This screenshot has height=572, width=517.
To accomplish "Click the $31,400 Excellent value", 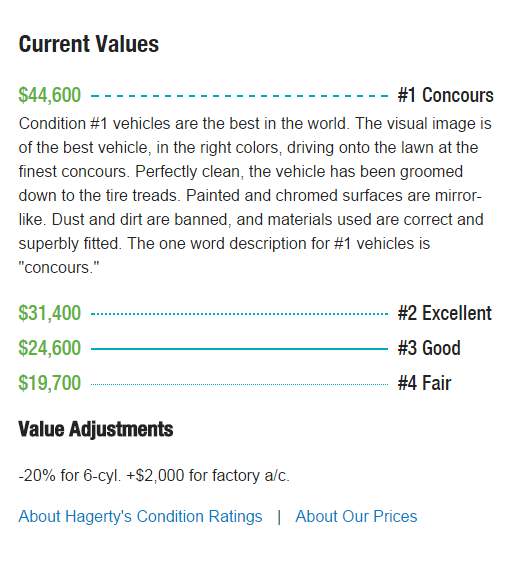I will pyautogui.click(x=50, y=313).
